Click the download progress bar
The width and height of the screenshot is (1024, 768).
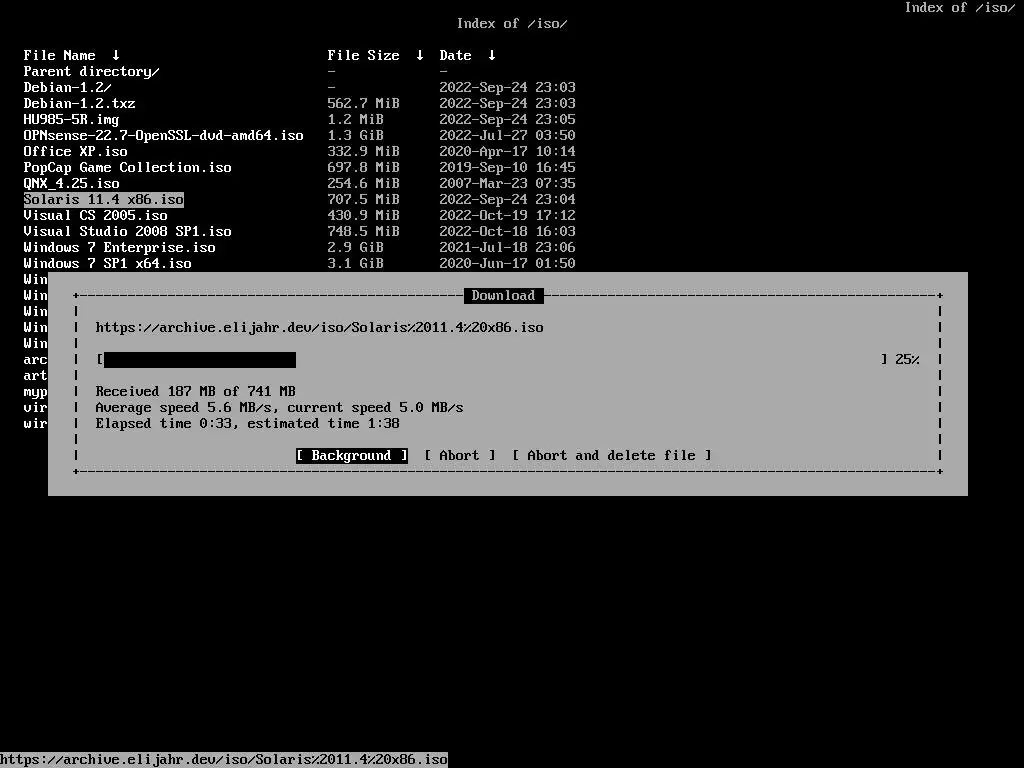(492, 360)
